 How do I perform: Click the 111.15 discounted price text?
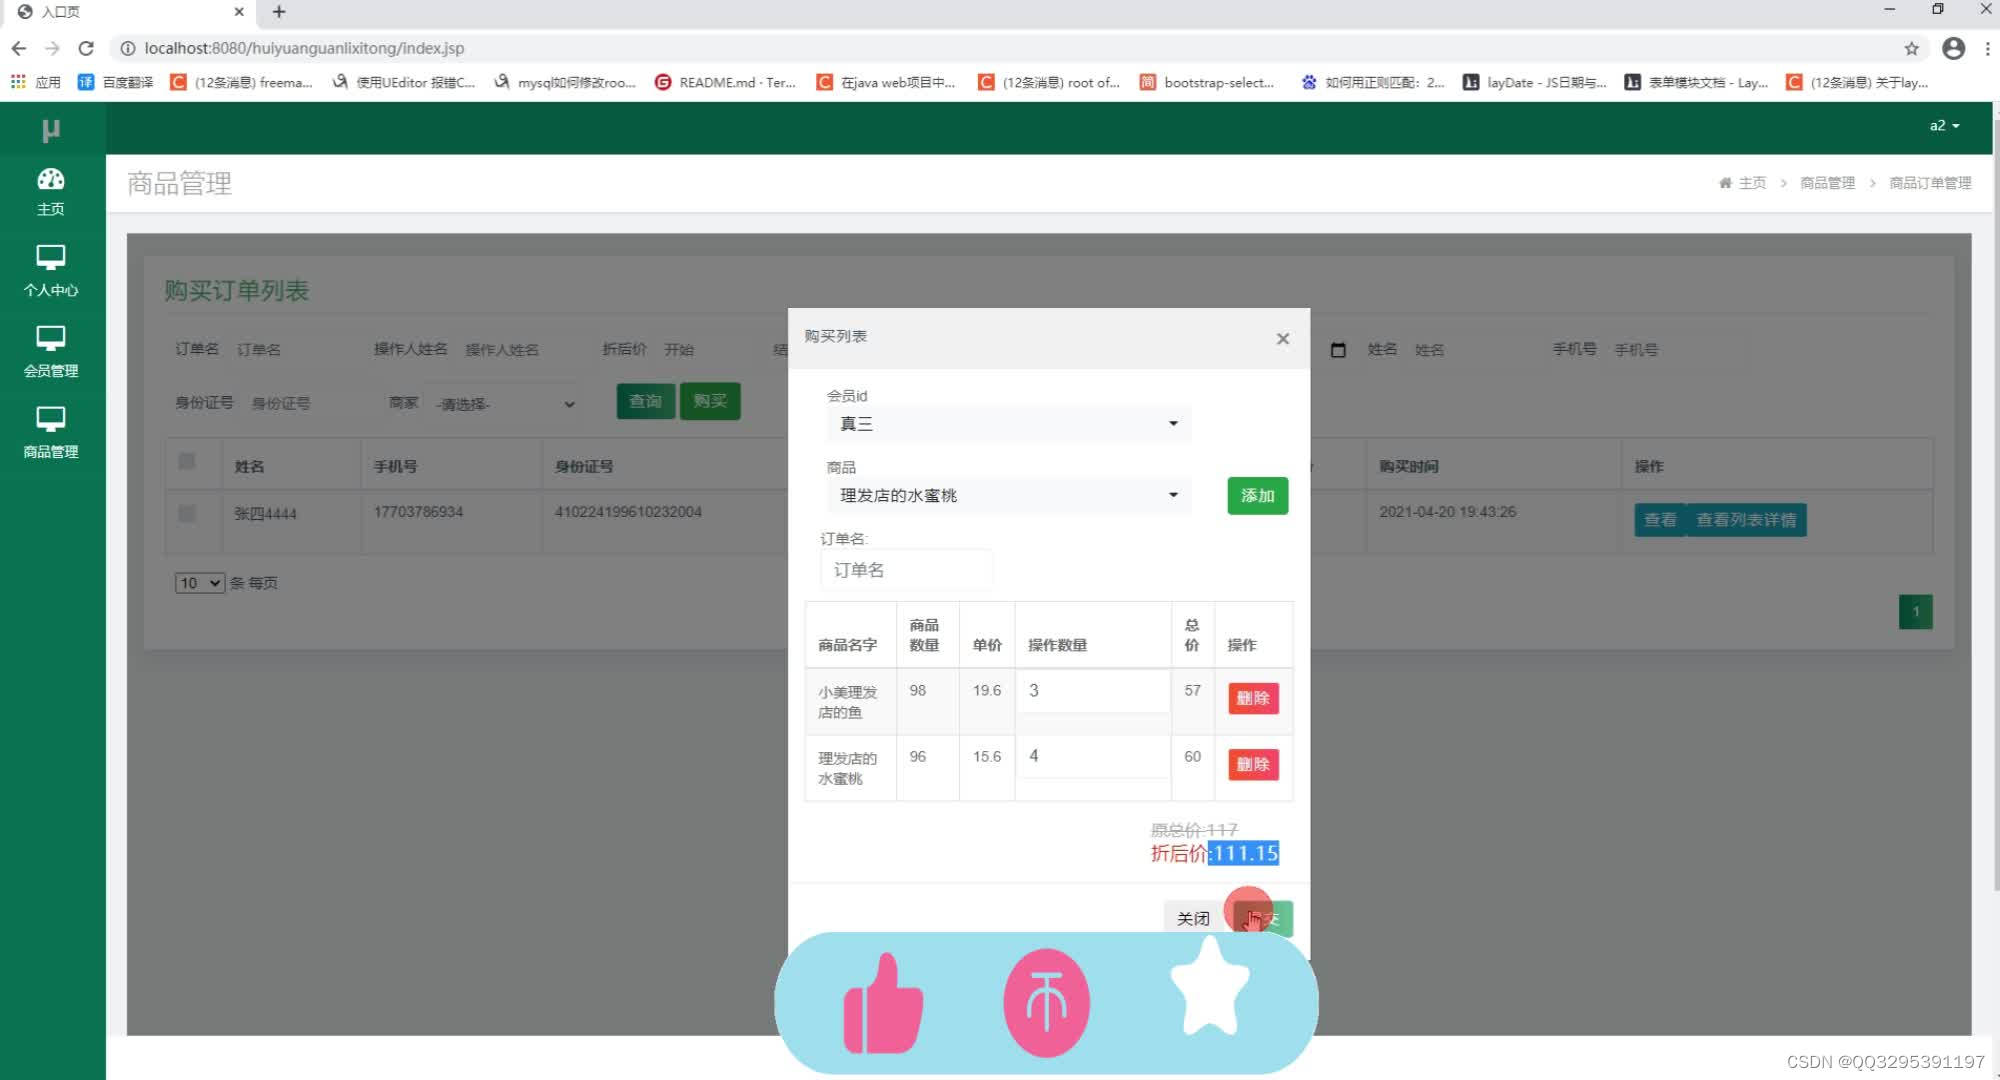[1245, 853]
